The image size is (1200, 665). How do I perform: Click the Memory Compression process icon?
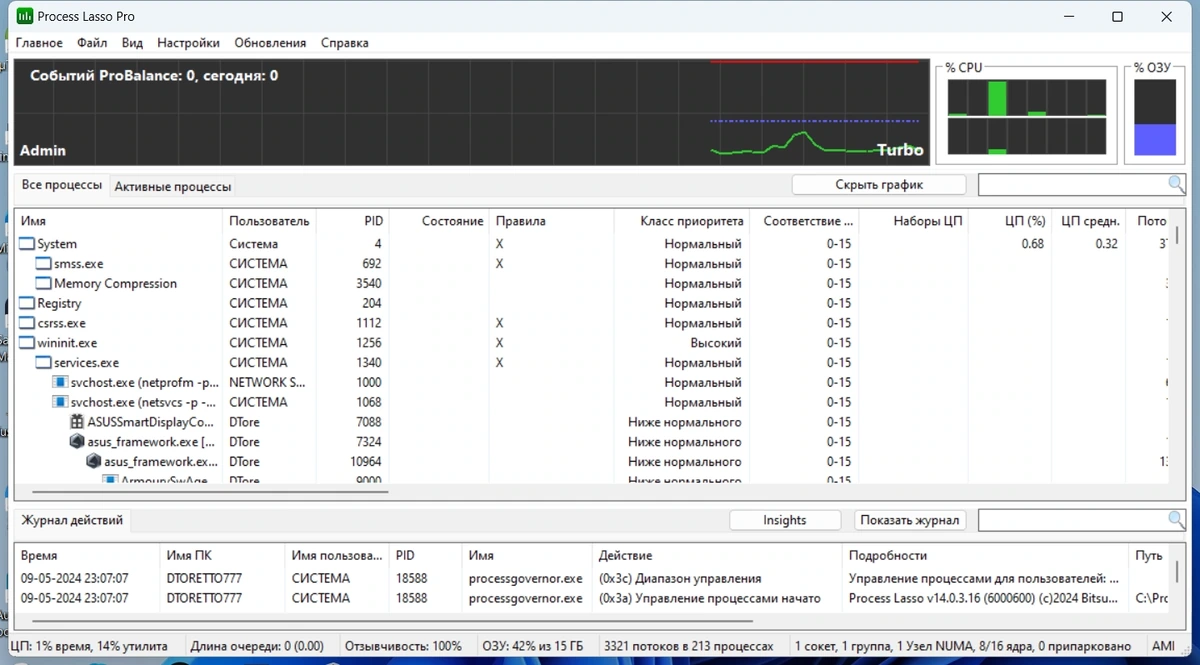point(44,284)
